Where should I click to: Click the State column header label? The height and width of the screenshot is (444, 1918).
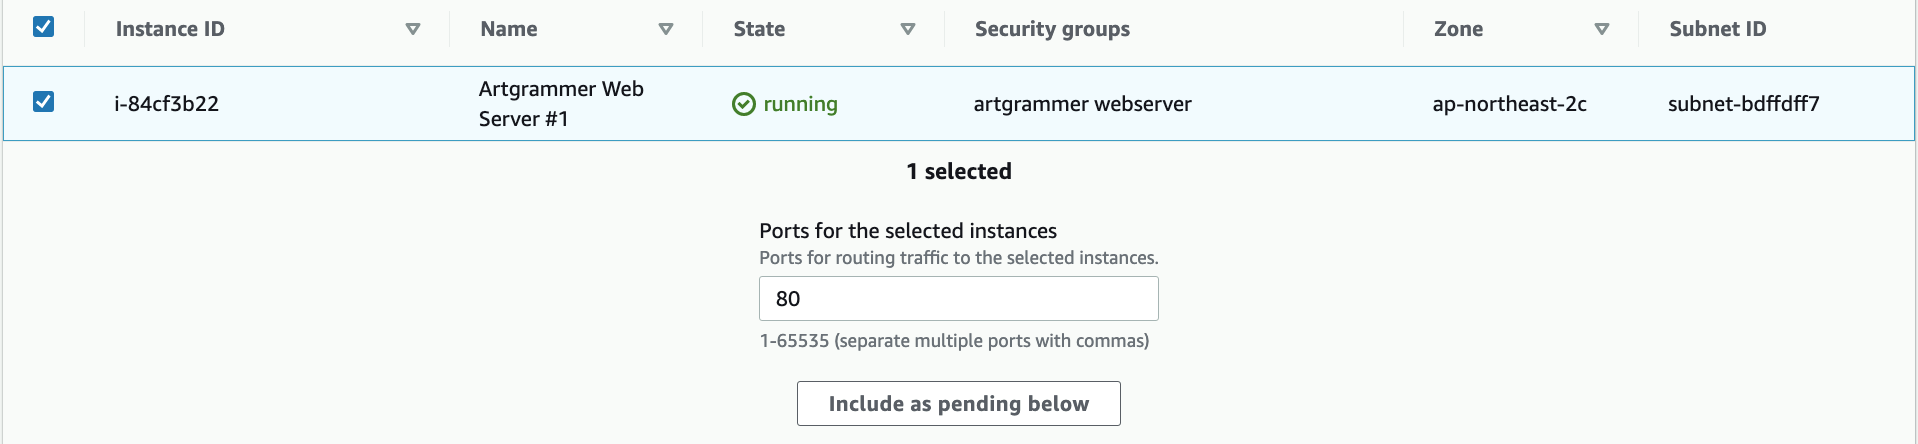759,29
